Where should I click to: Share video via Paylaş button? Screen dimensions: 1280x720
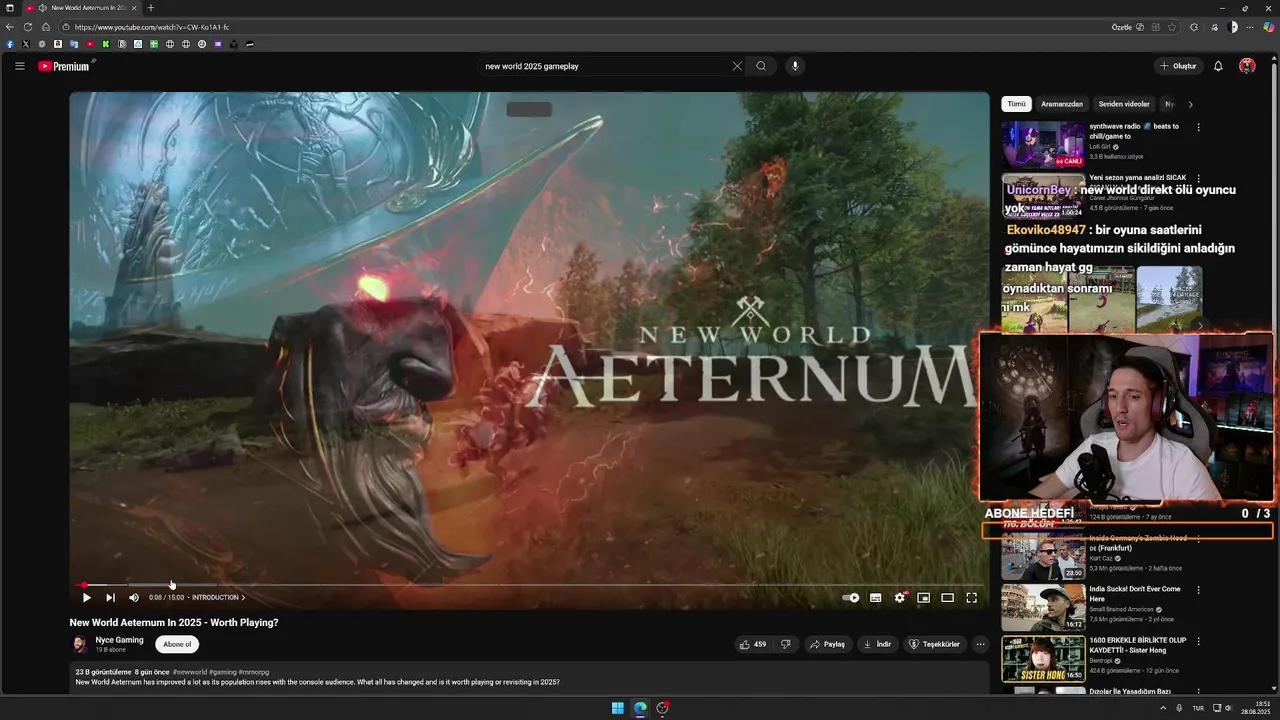click(827, 644)
